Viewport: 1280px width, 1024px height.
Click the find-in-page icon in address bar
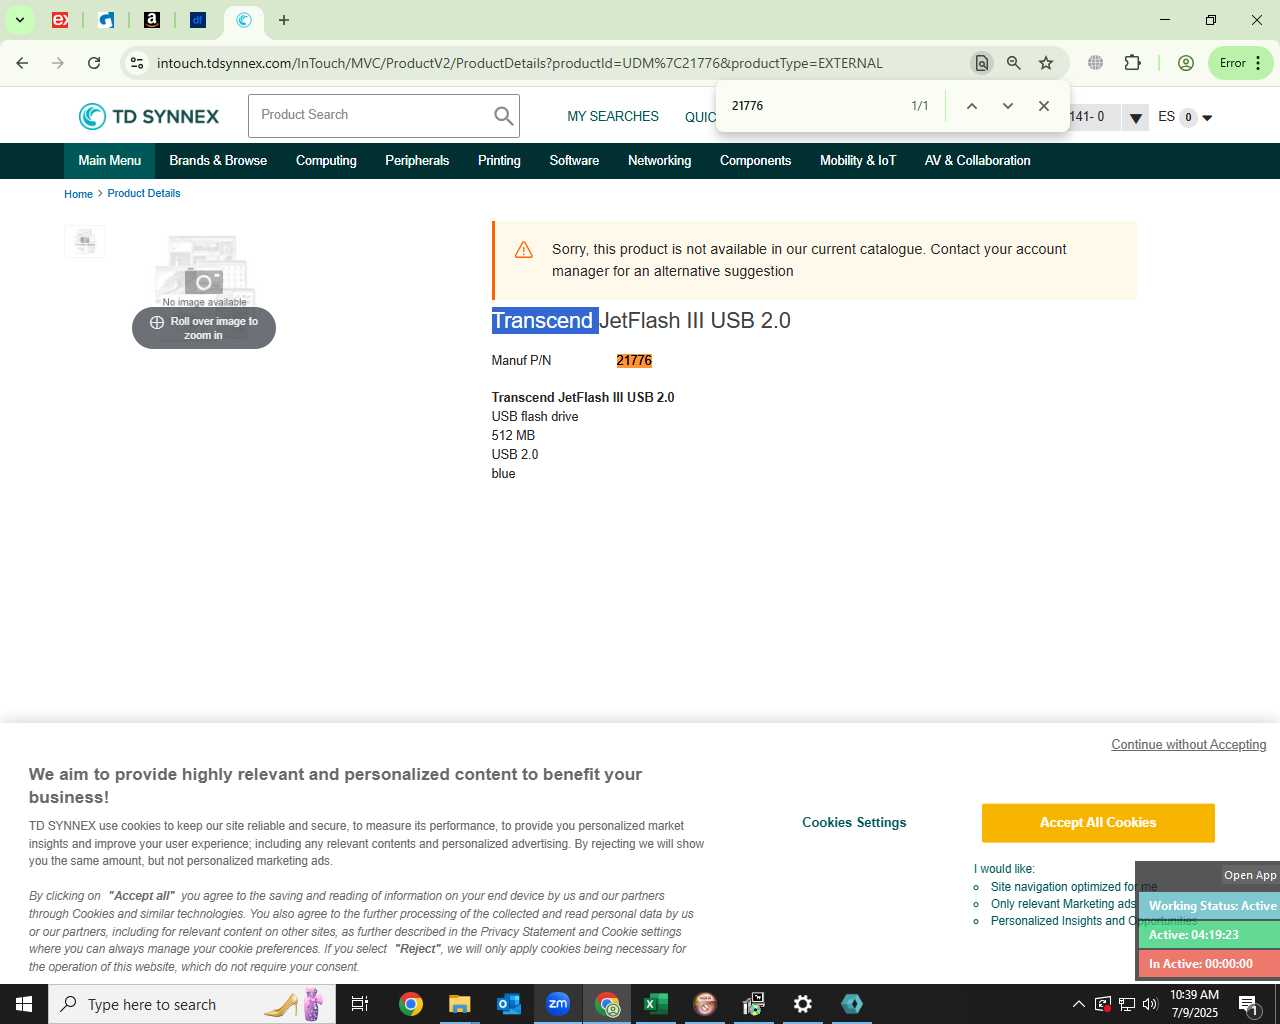click(x=982, y=63)
